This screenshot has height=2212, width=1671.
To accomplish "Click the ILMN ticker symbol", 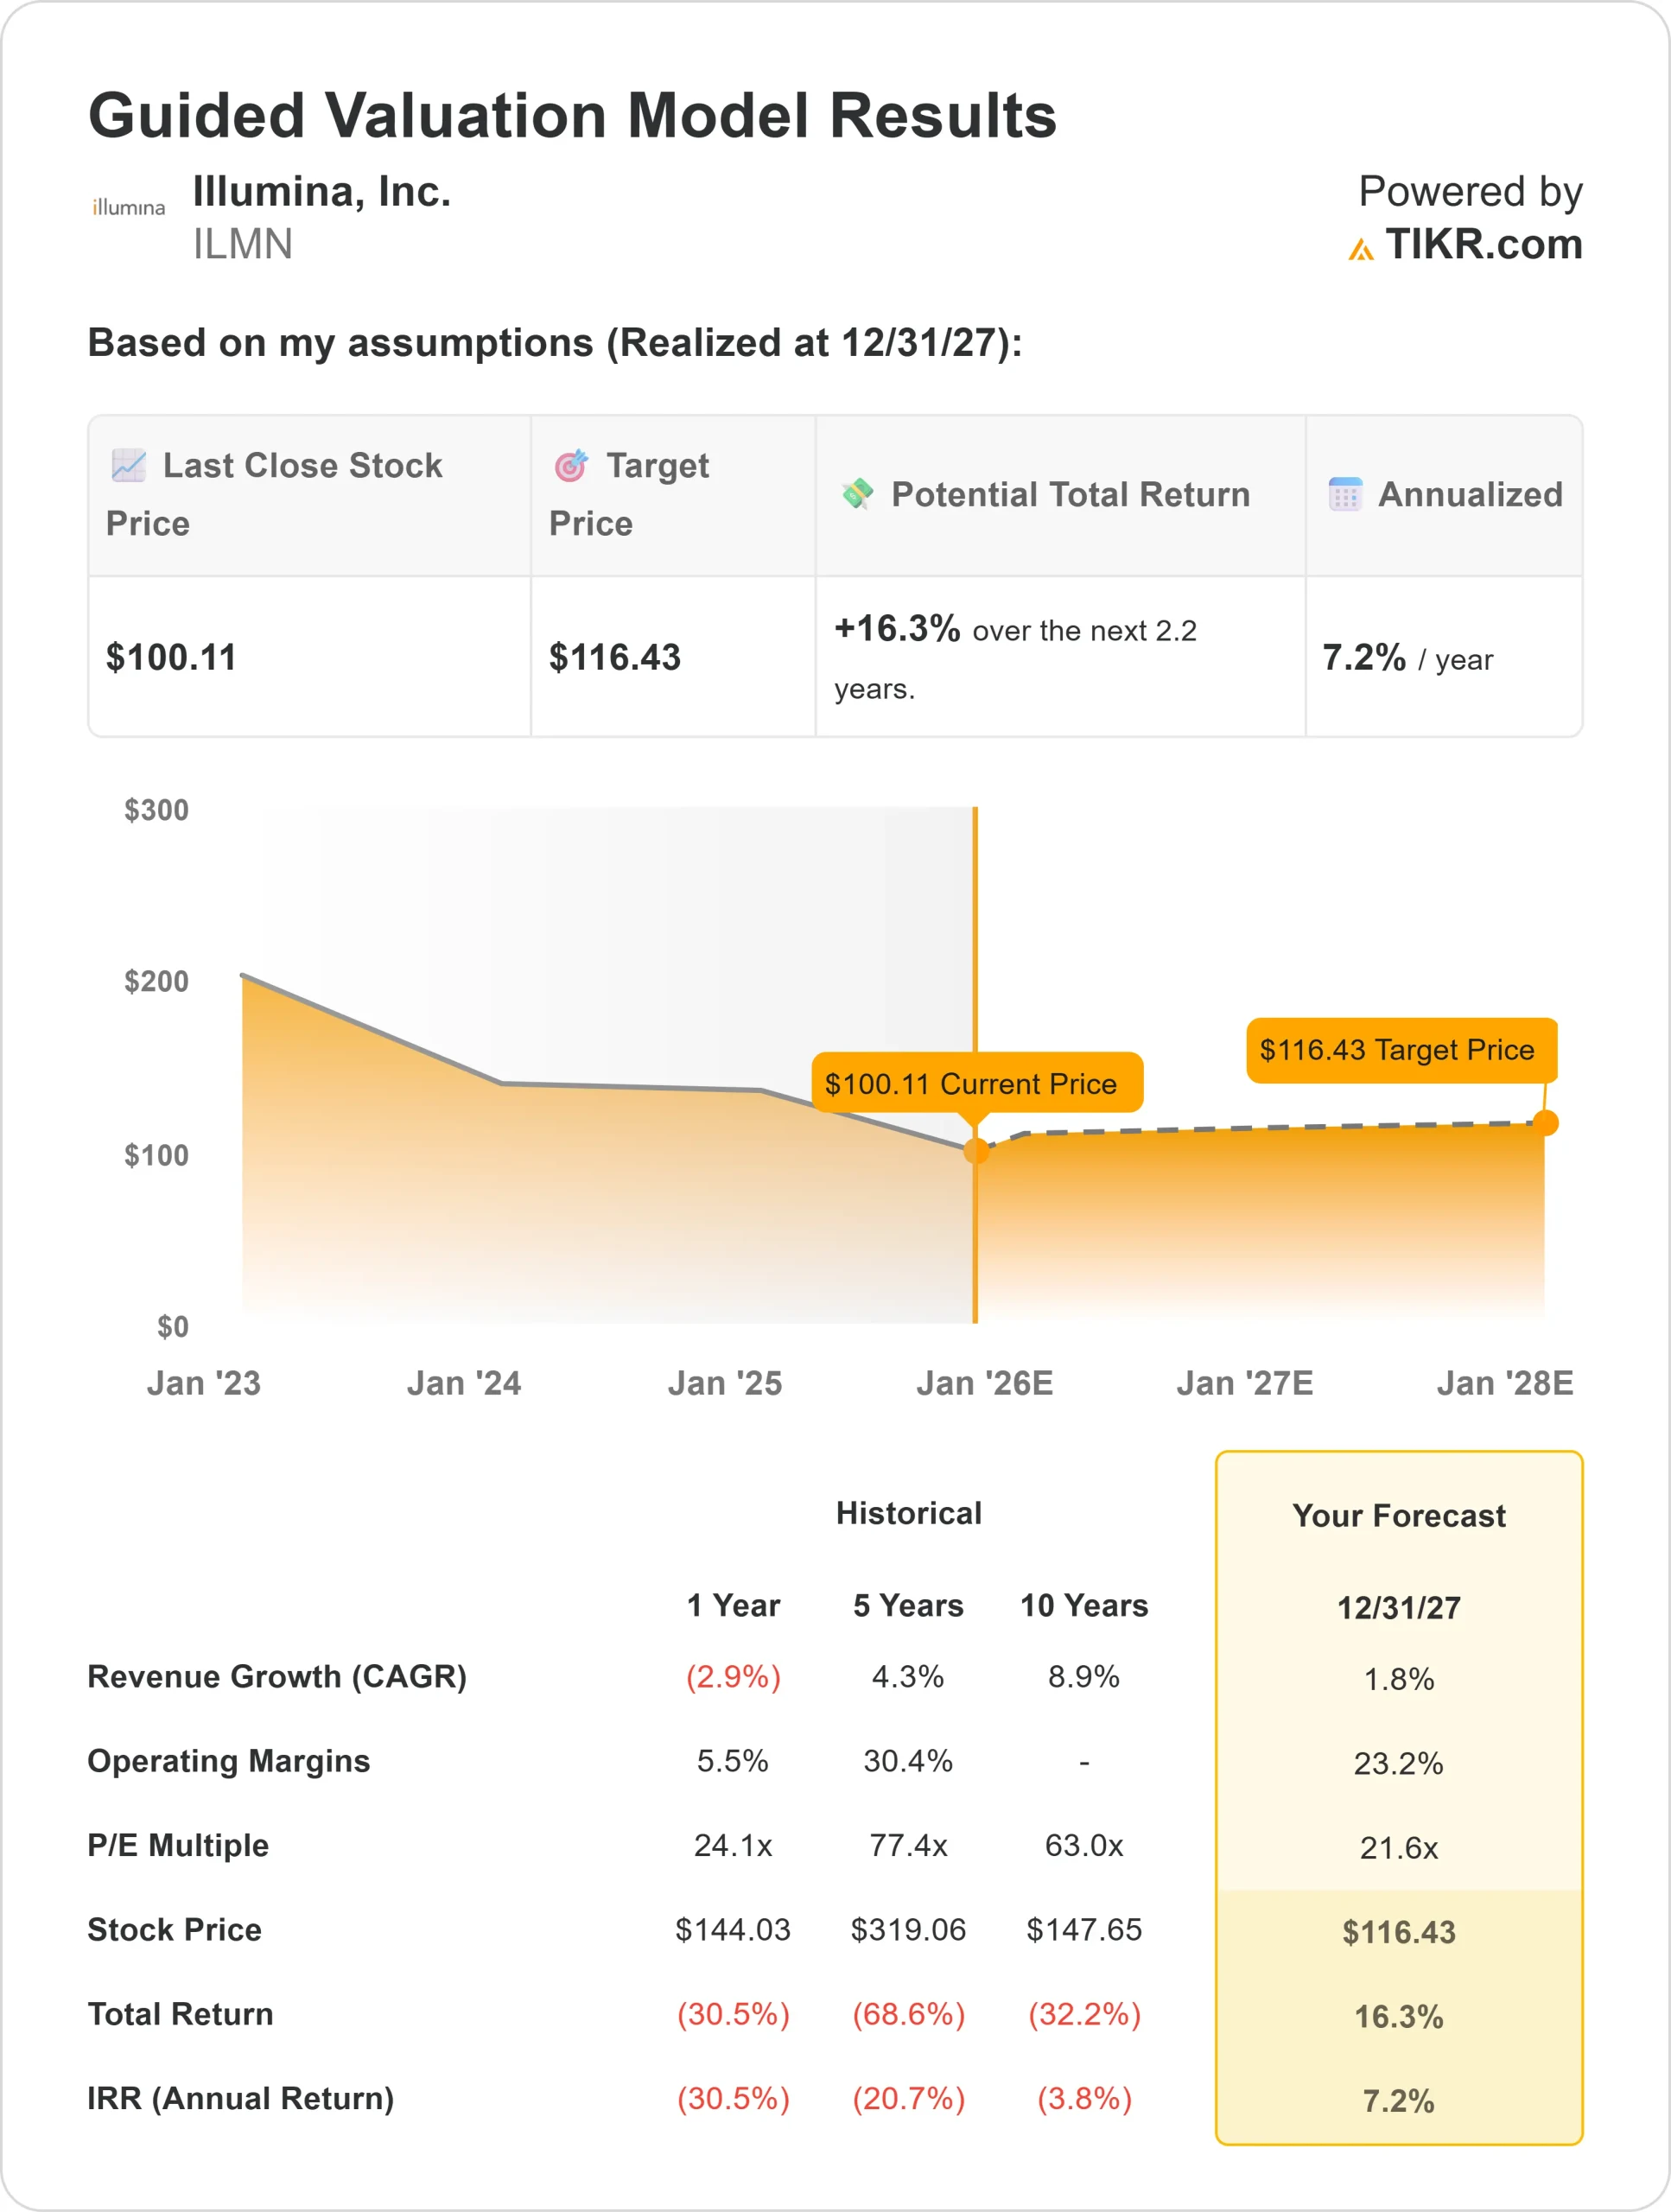I will tap(243, 245).
